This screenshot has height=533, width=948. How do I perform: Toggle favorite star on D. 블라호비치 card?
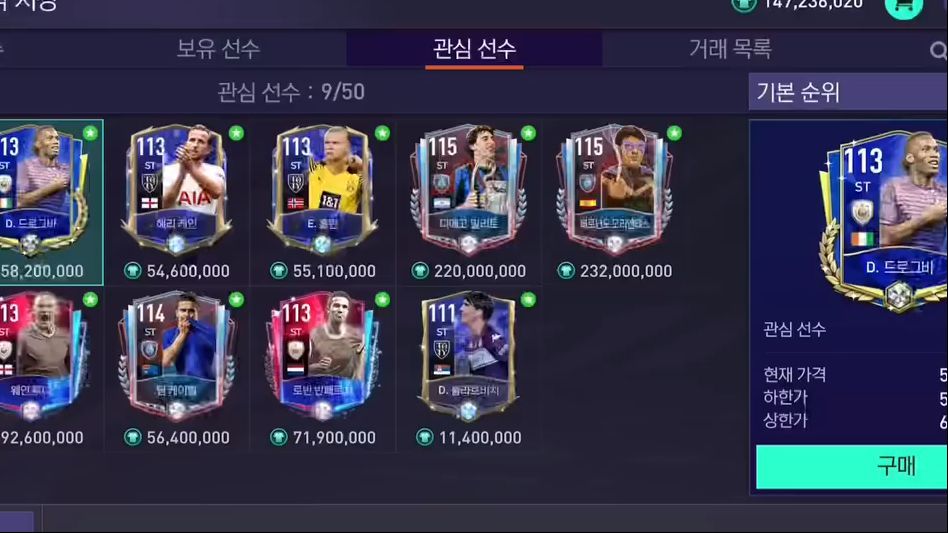coord(528,299)
